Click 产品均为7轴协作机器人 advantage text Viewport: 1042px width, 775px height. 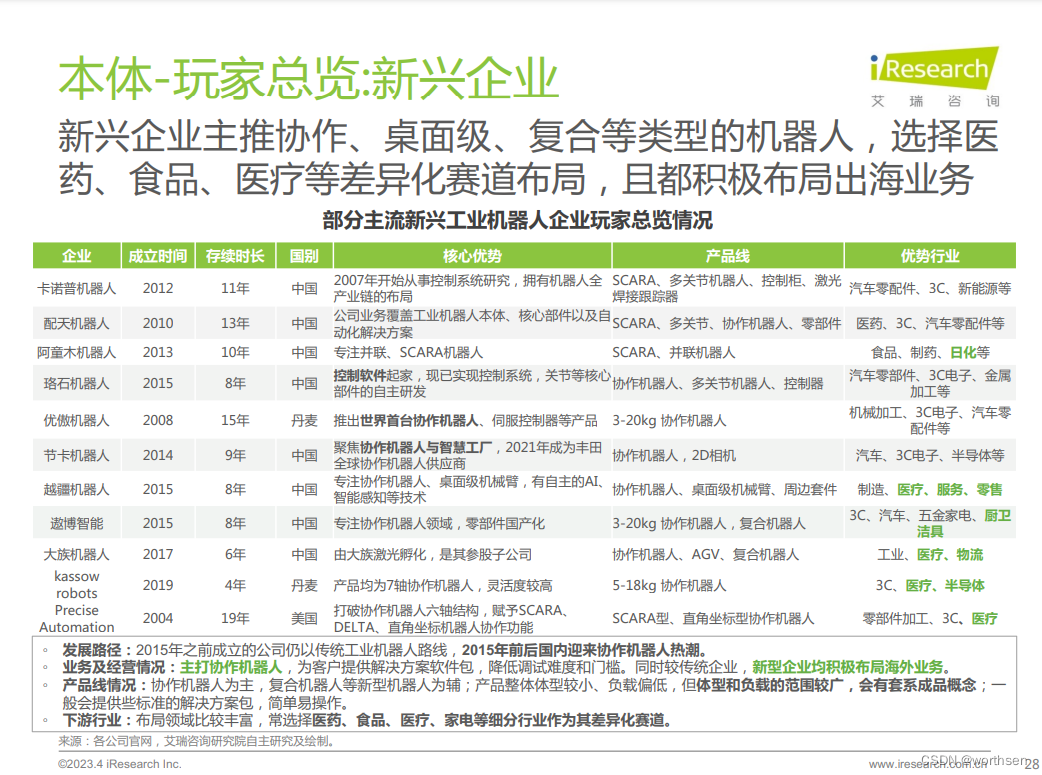click(443, 586)
